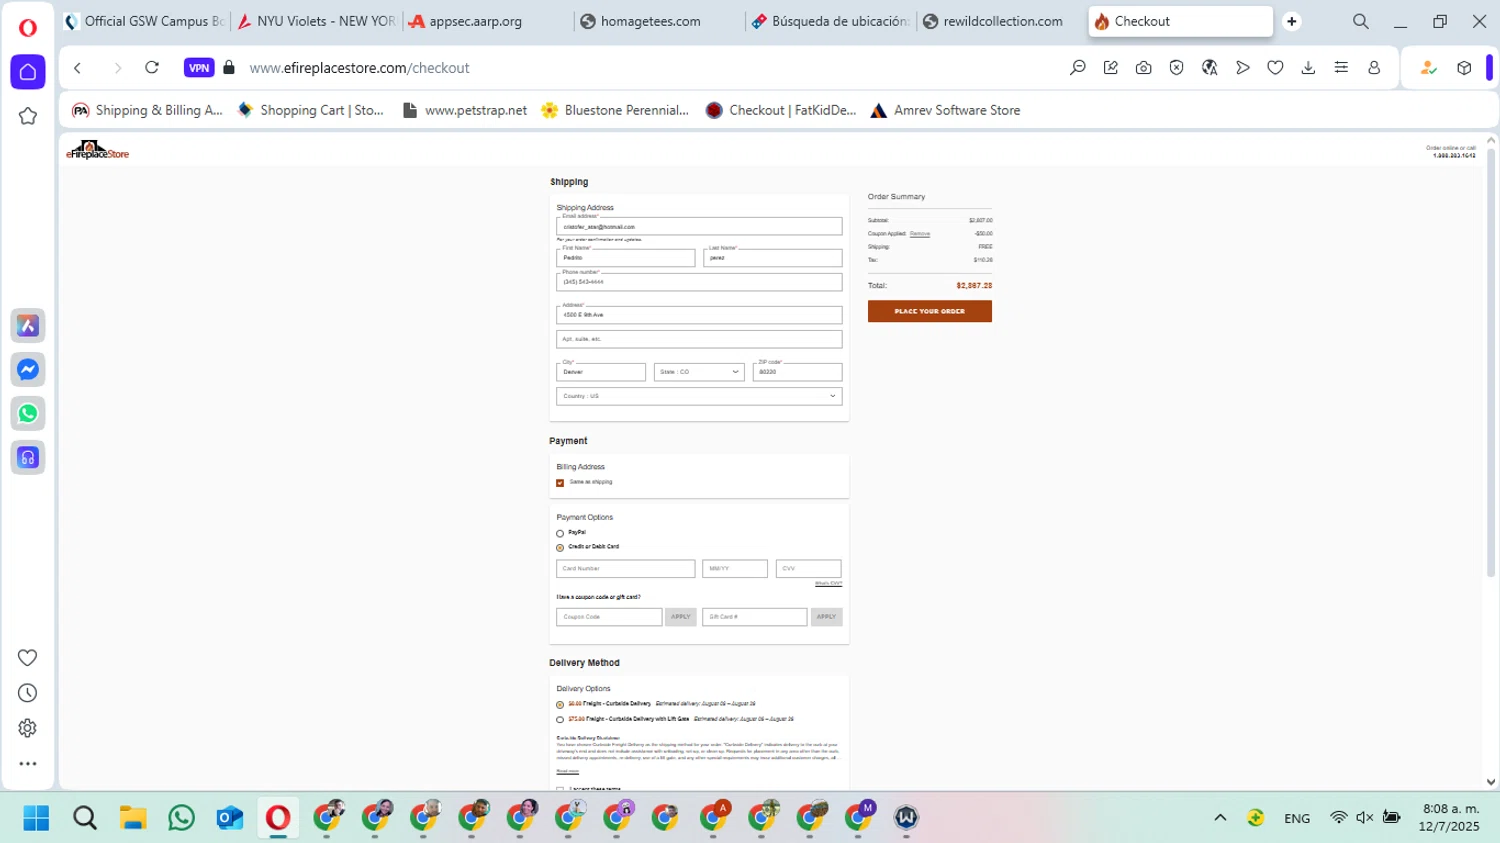
Task: Open the Opera home start page icon
Action: (x=28, y=72)
